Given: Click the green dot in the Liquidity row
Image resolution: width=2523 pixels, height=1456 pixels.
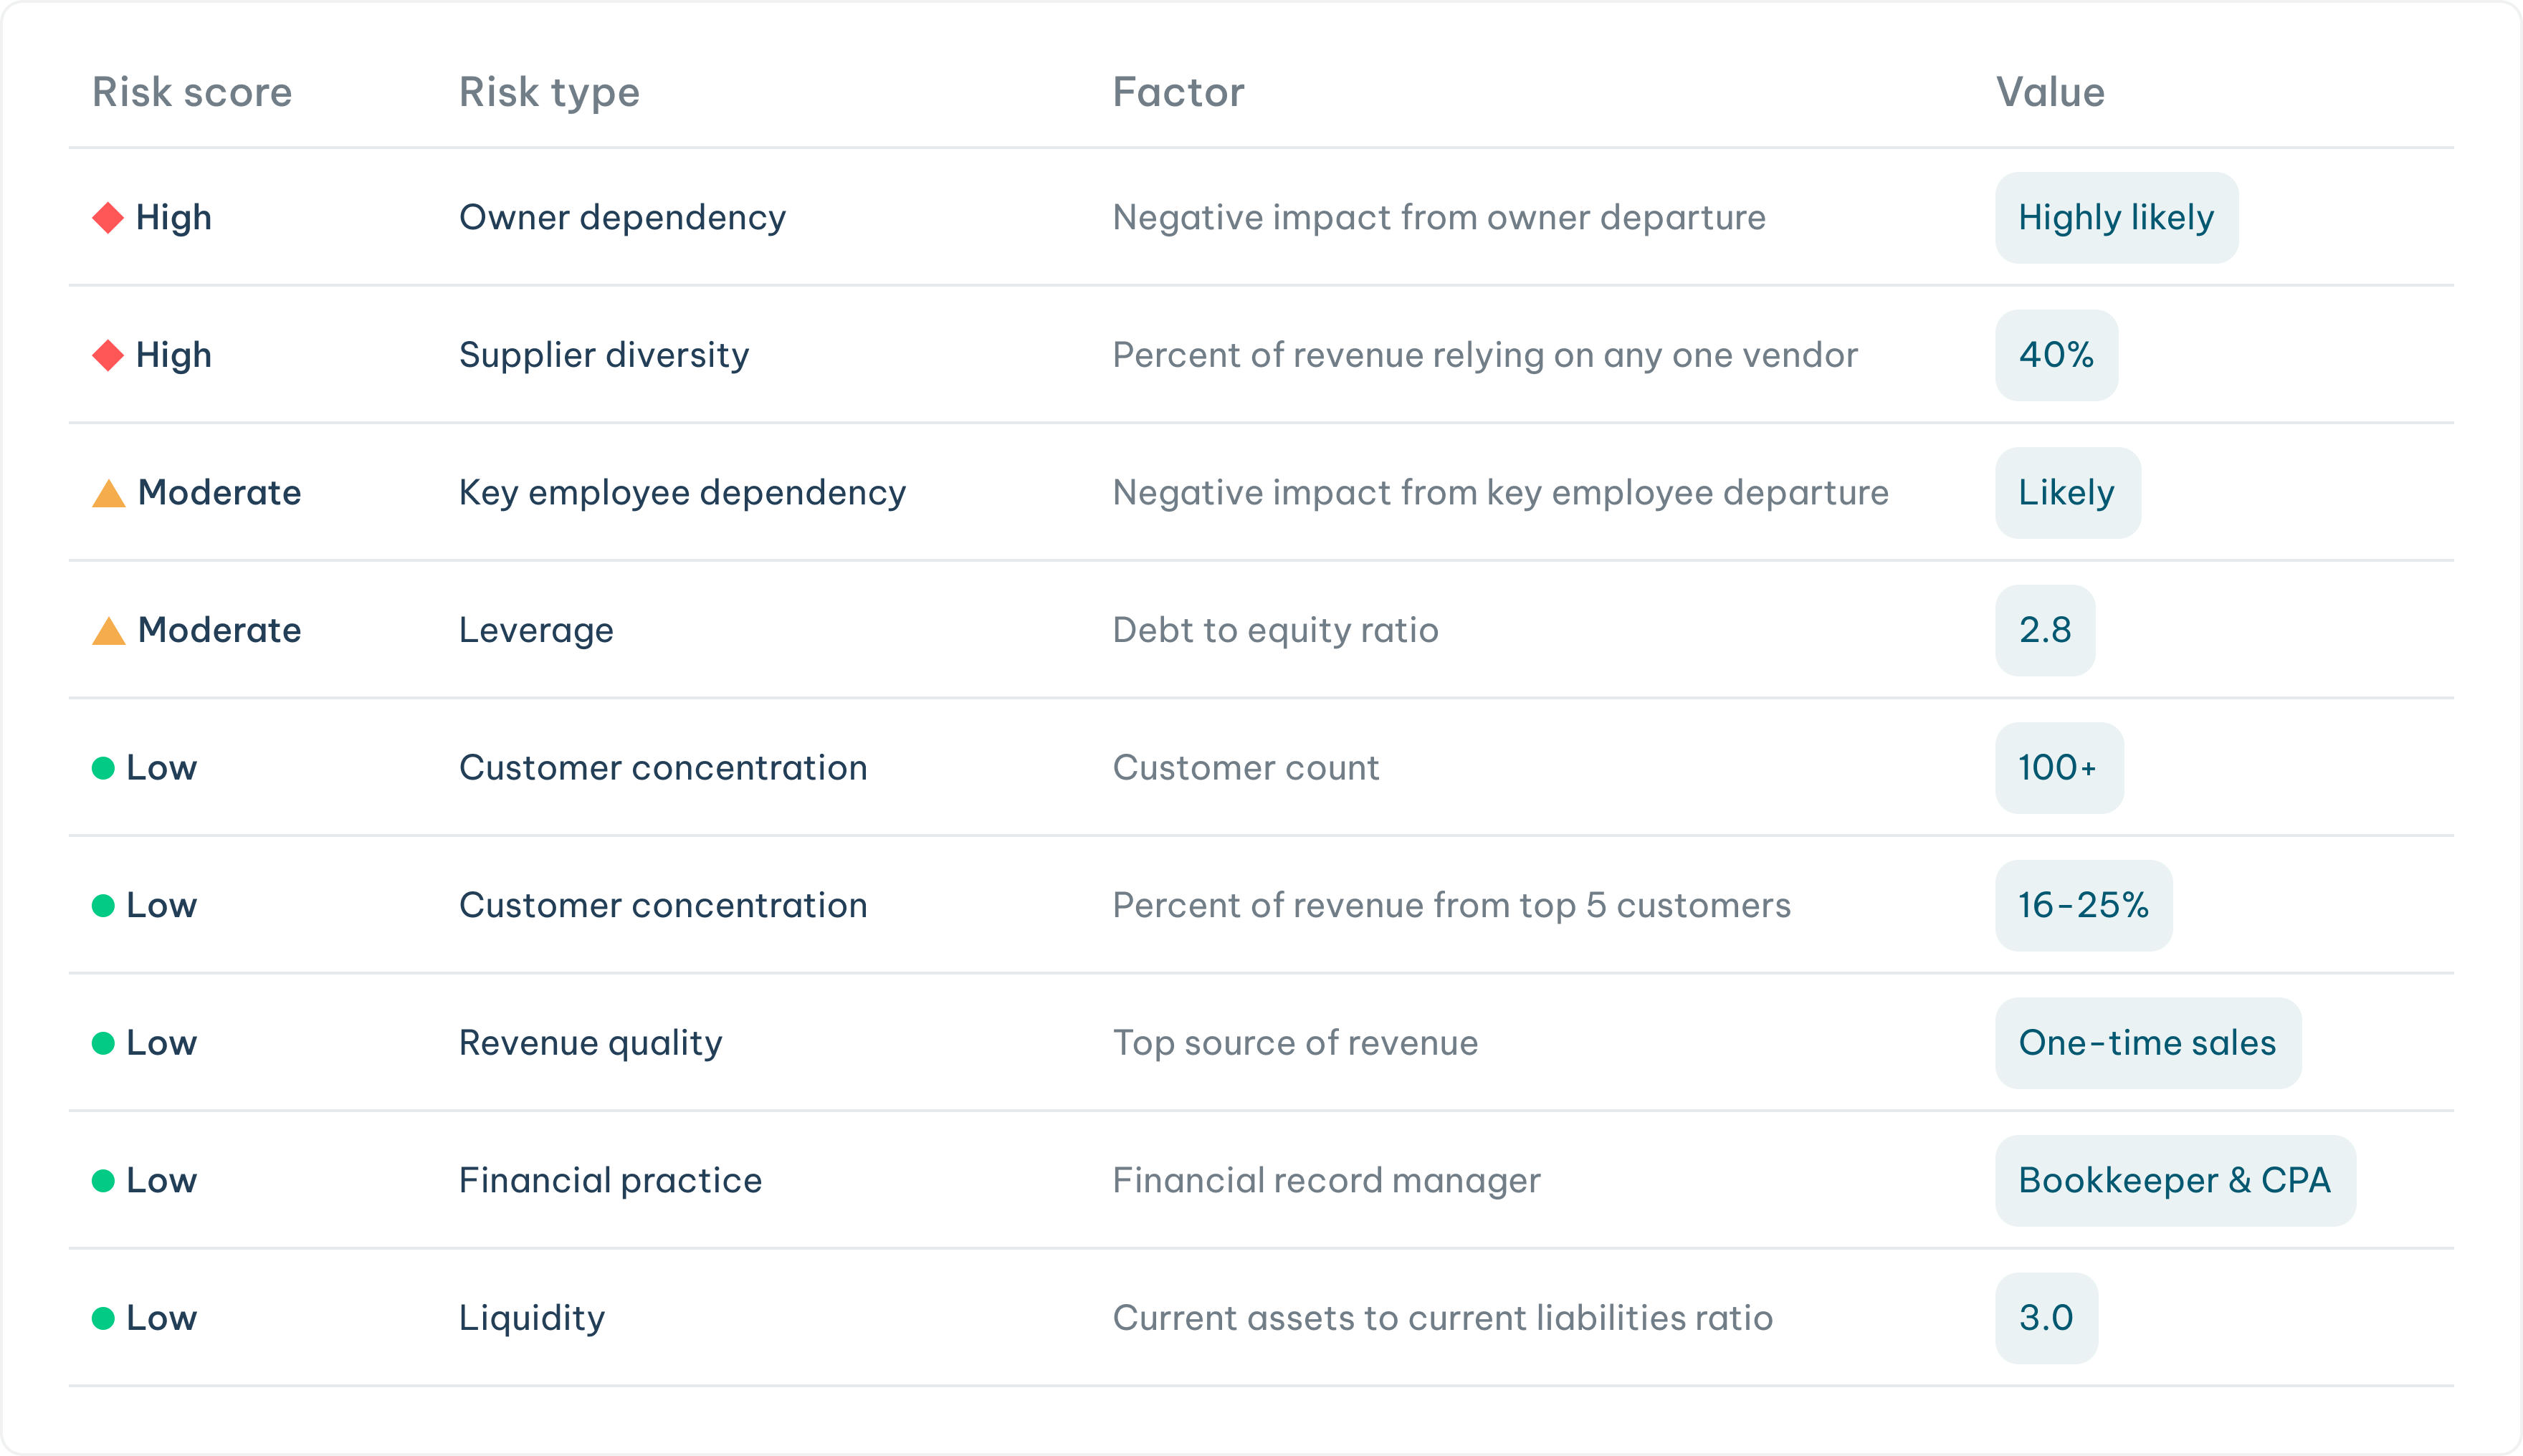Looking at the screenshot, I should point(103,1318).
